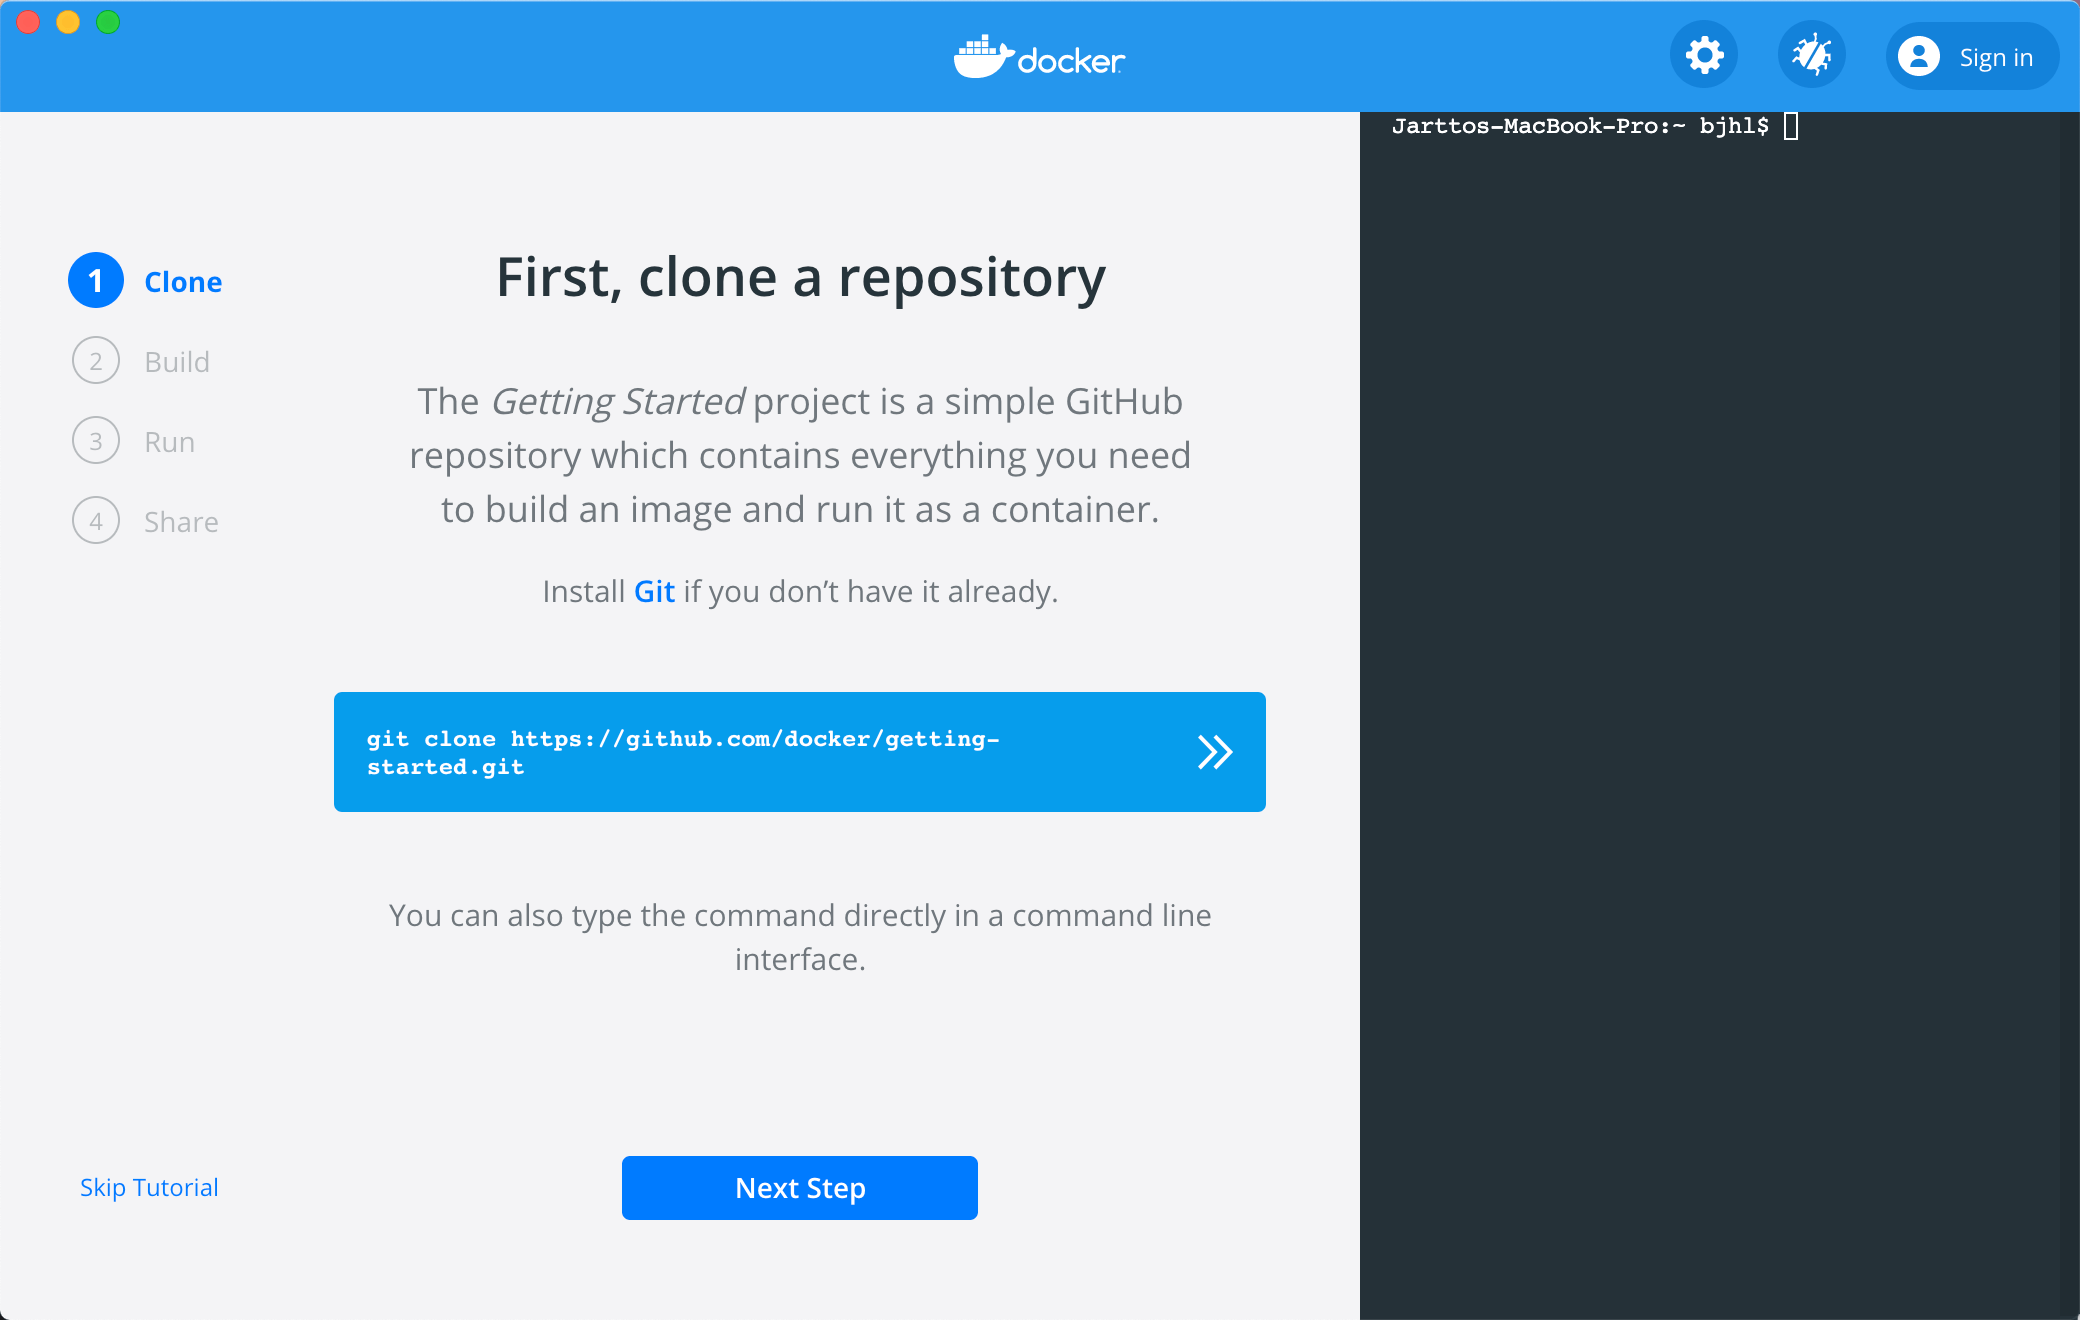This screenshot has height=1320, width=2080.
Task: Click the Skip Tutorial link
Action: 150,1188
